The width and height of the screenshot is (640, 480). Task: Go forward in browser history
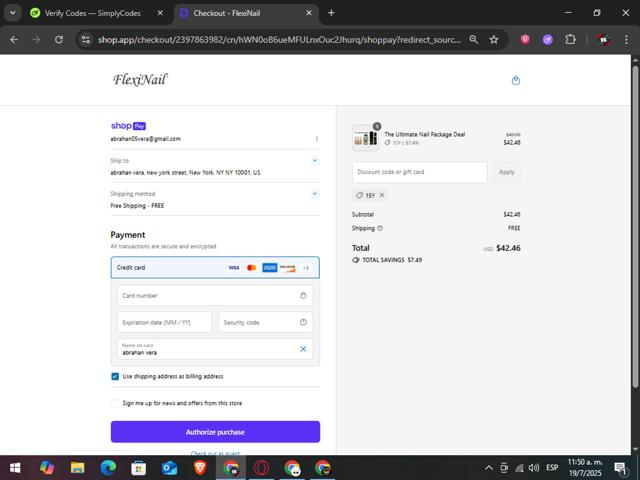(x=36, y=40)
